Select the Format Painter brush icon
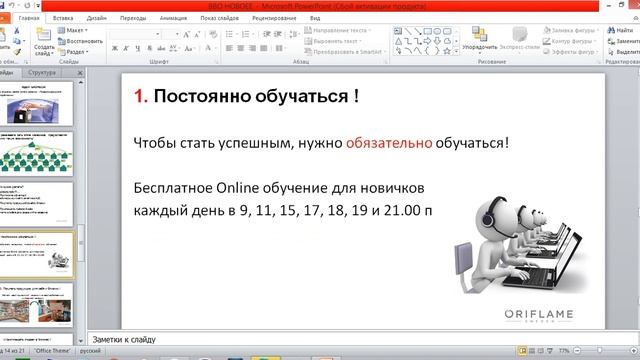 17,51
